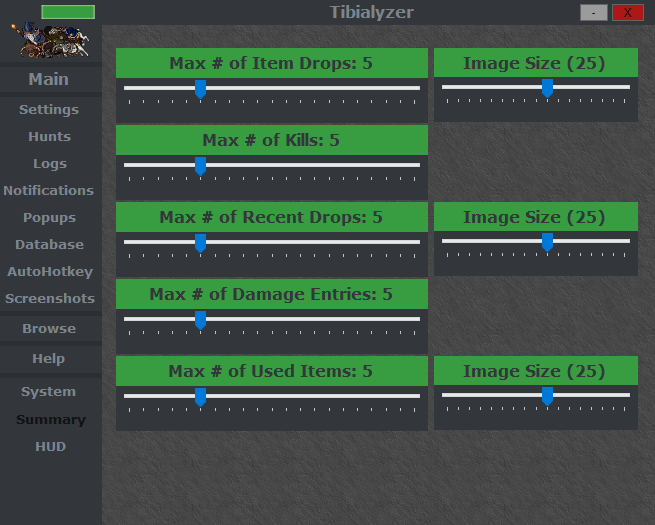Close Tibialyzer with the red X button
The image size is (655, 525).
(x=628, y=13)
